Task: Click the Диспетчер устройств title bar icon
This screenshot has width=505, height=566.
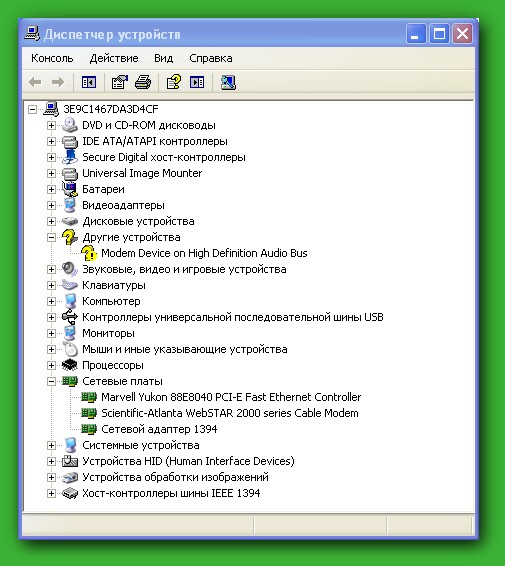Action: [32, 34]
